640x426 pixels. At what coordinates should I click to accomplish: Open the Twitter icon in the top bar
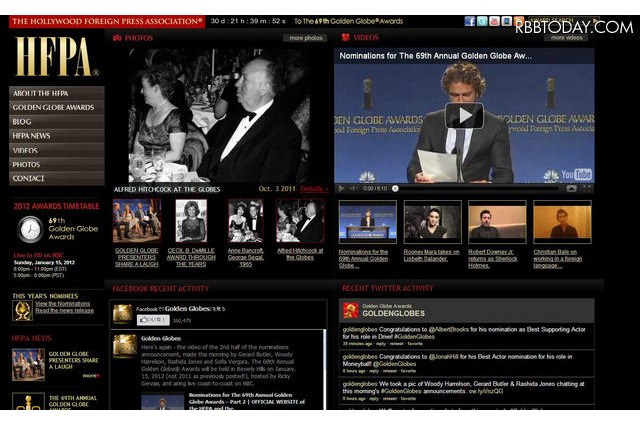point(482,21)
